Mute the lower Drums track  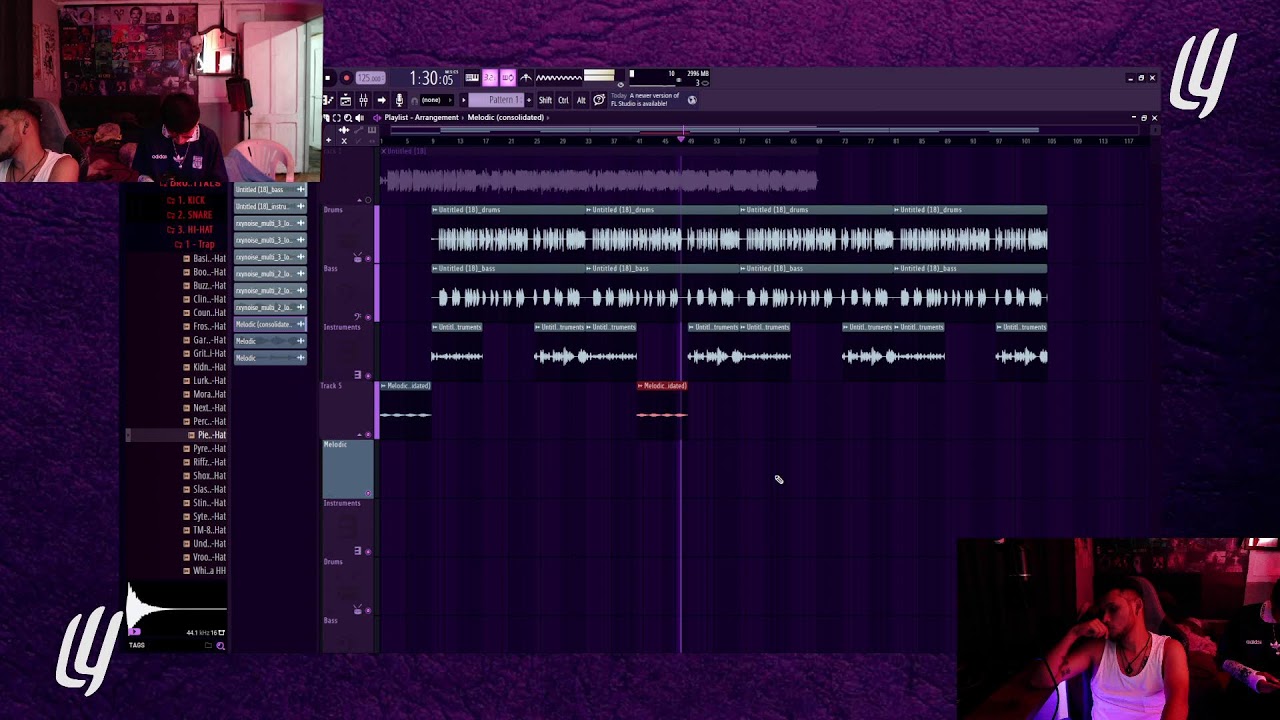[x=368, y=609]
